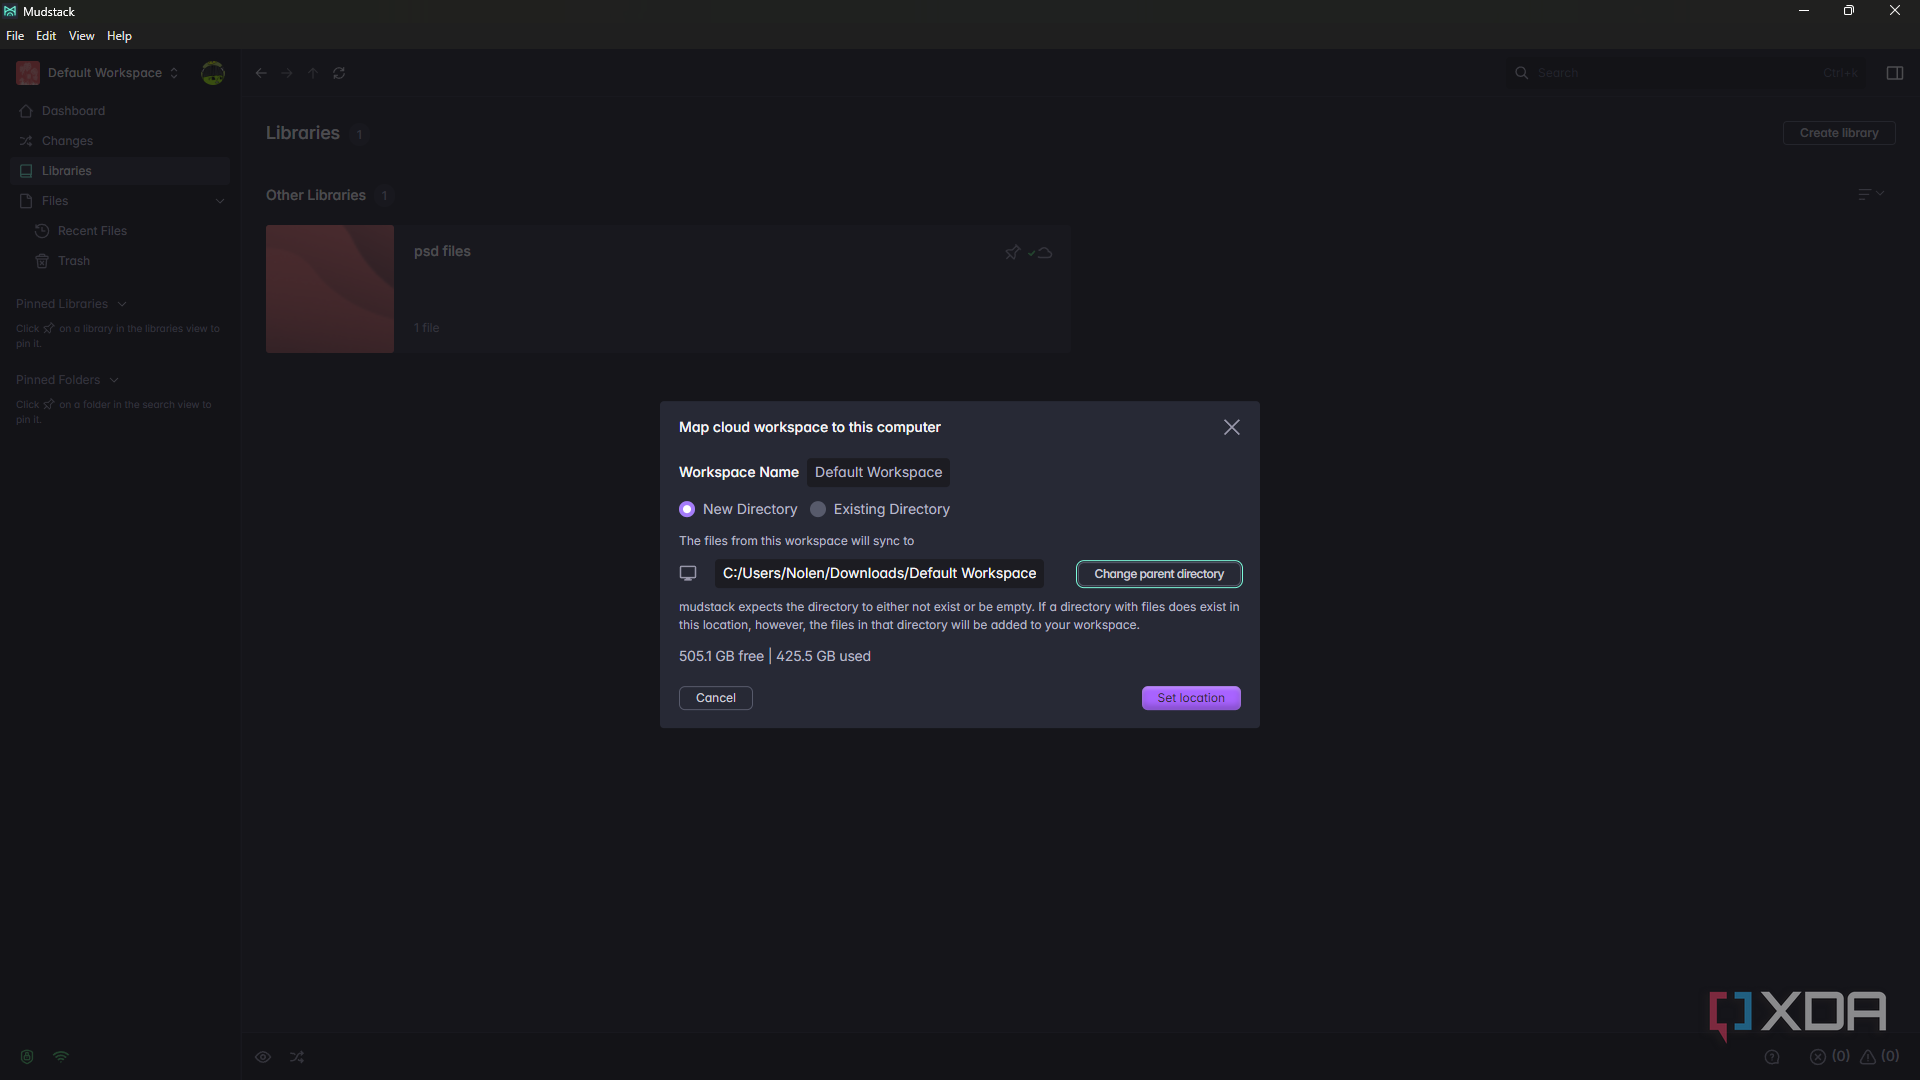Click the help question mark icon in status bar

(x=1772, y=1057)
